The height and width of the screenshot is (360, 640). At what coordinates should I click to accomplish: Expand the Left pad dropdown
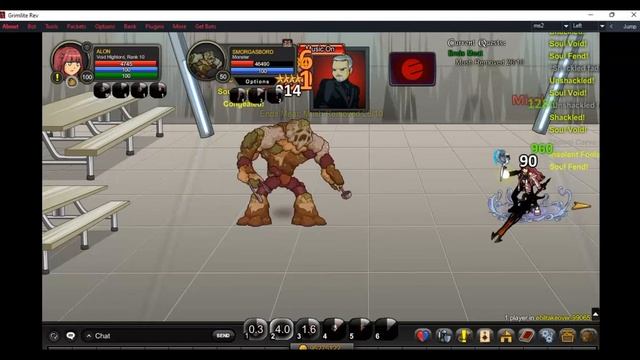(x=602, y=26)
